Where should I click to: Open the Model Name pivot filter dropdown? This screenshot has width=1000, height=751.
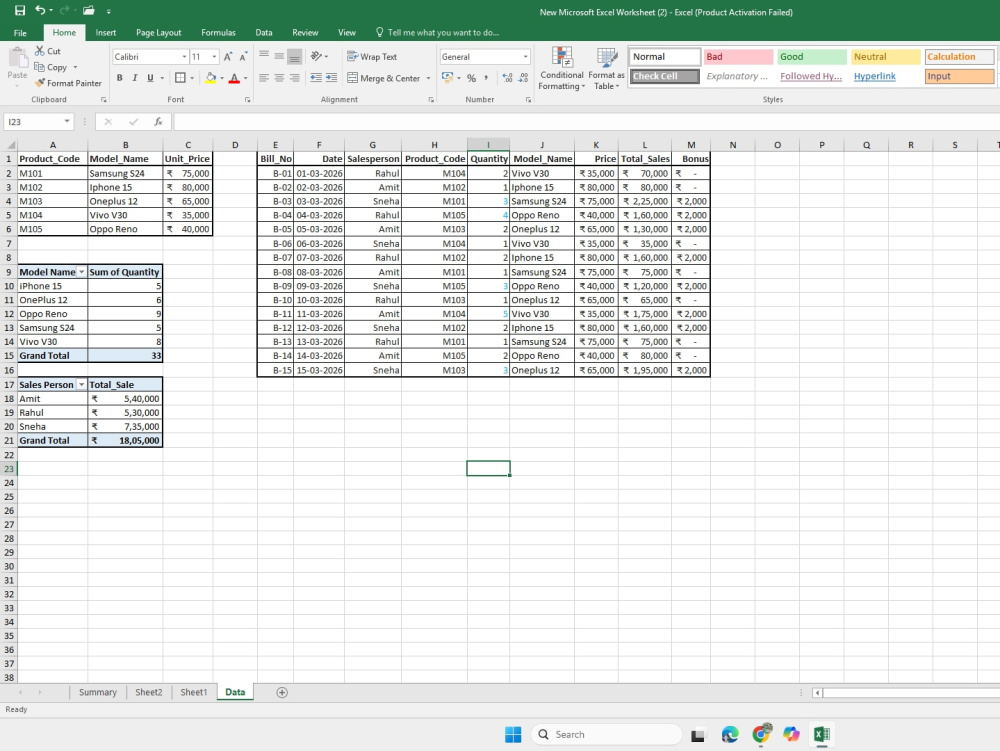click(x=81, y=272)
